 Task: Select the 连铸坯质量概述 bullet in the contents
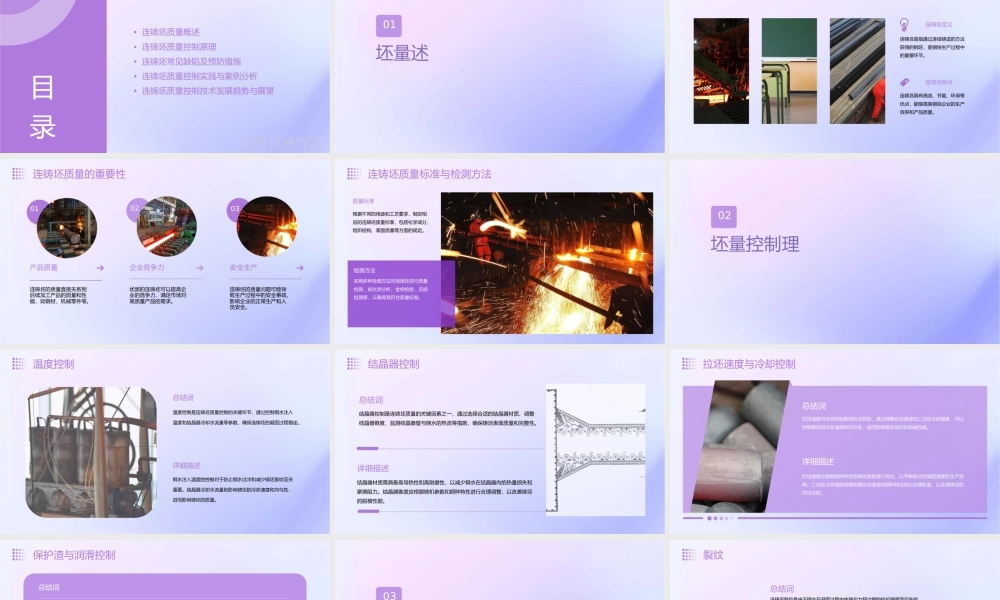tap(170, 32)
